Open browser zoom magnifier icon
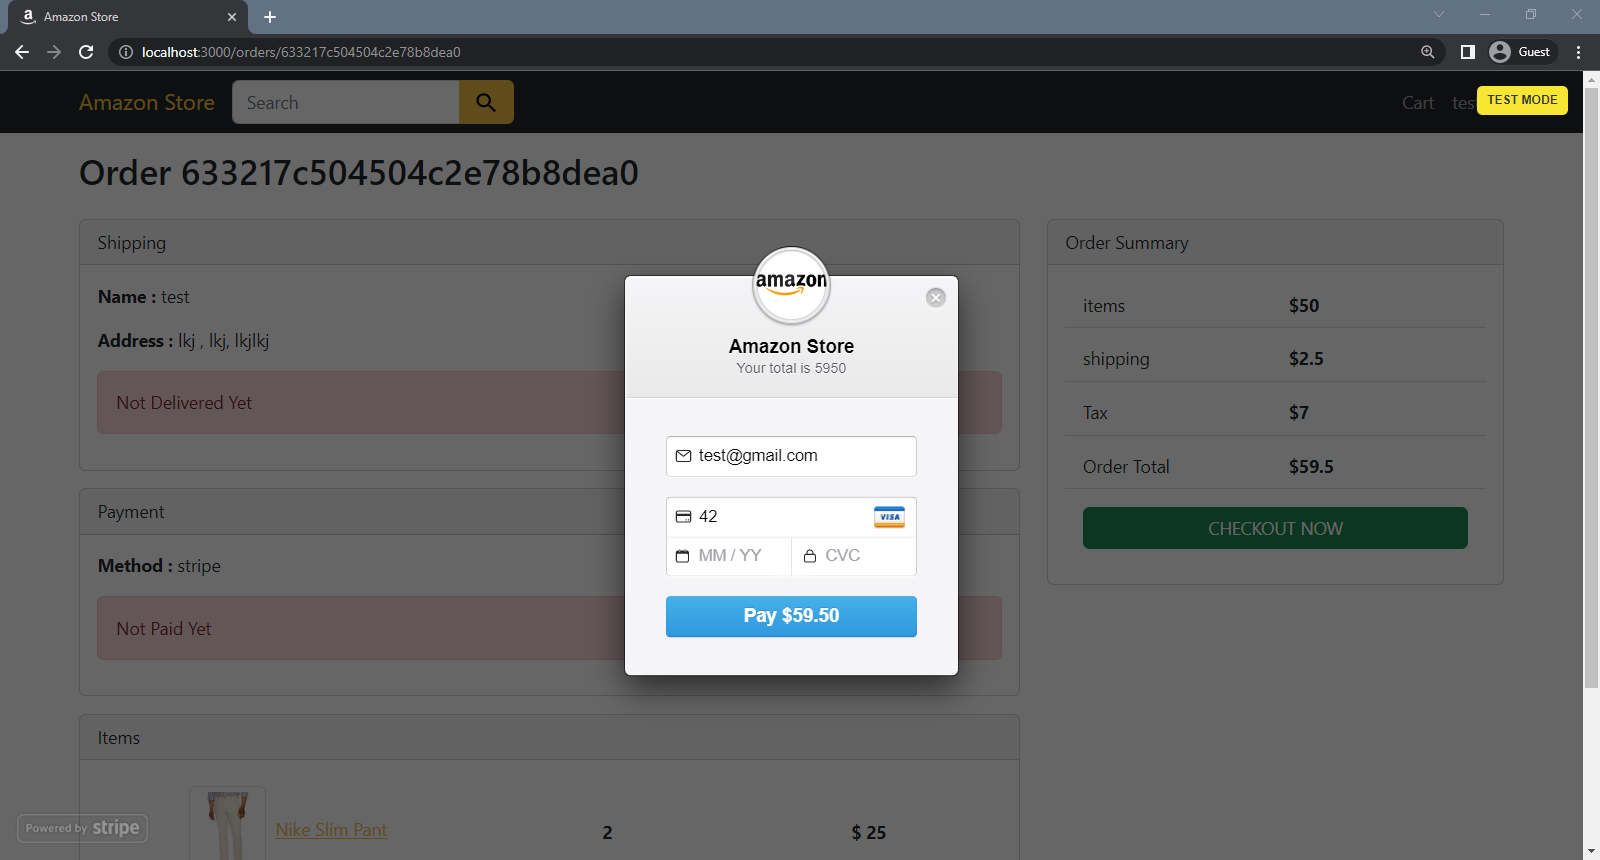1600x860 pixels. (1428, 52)
